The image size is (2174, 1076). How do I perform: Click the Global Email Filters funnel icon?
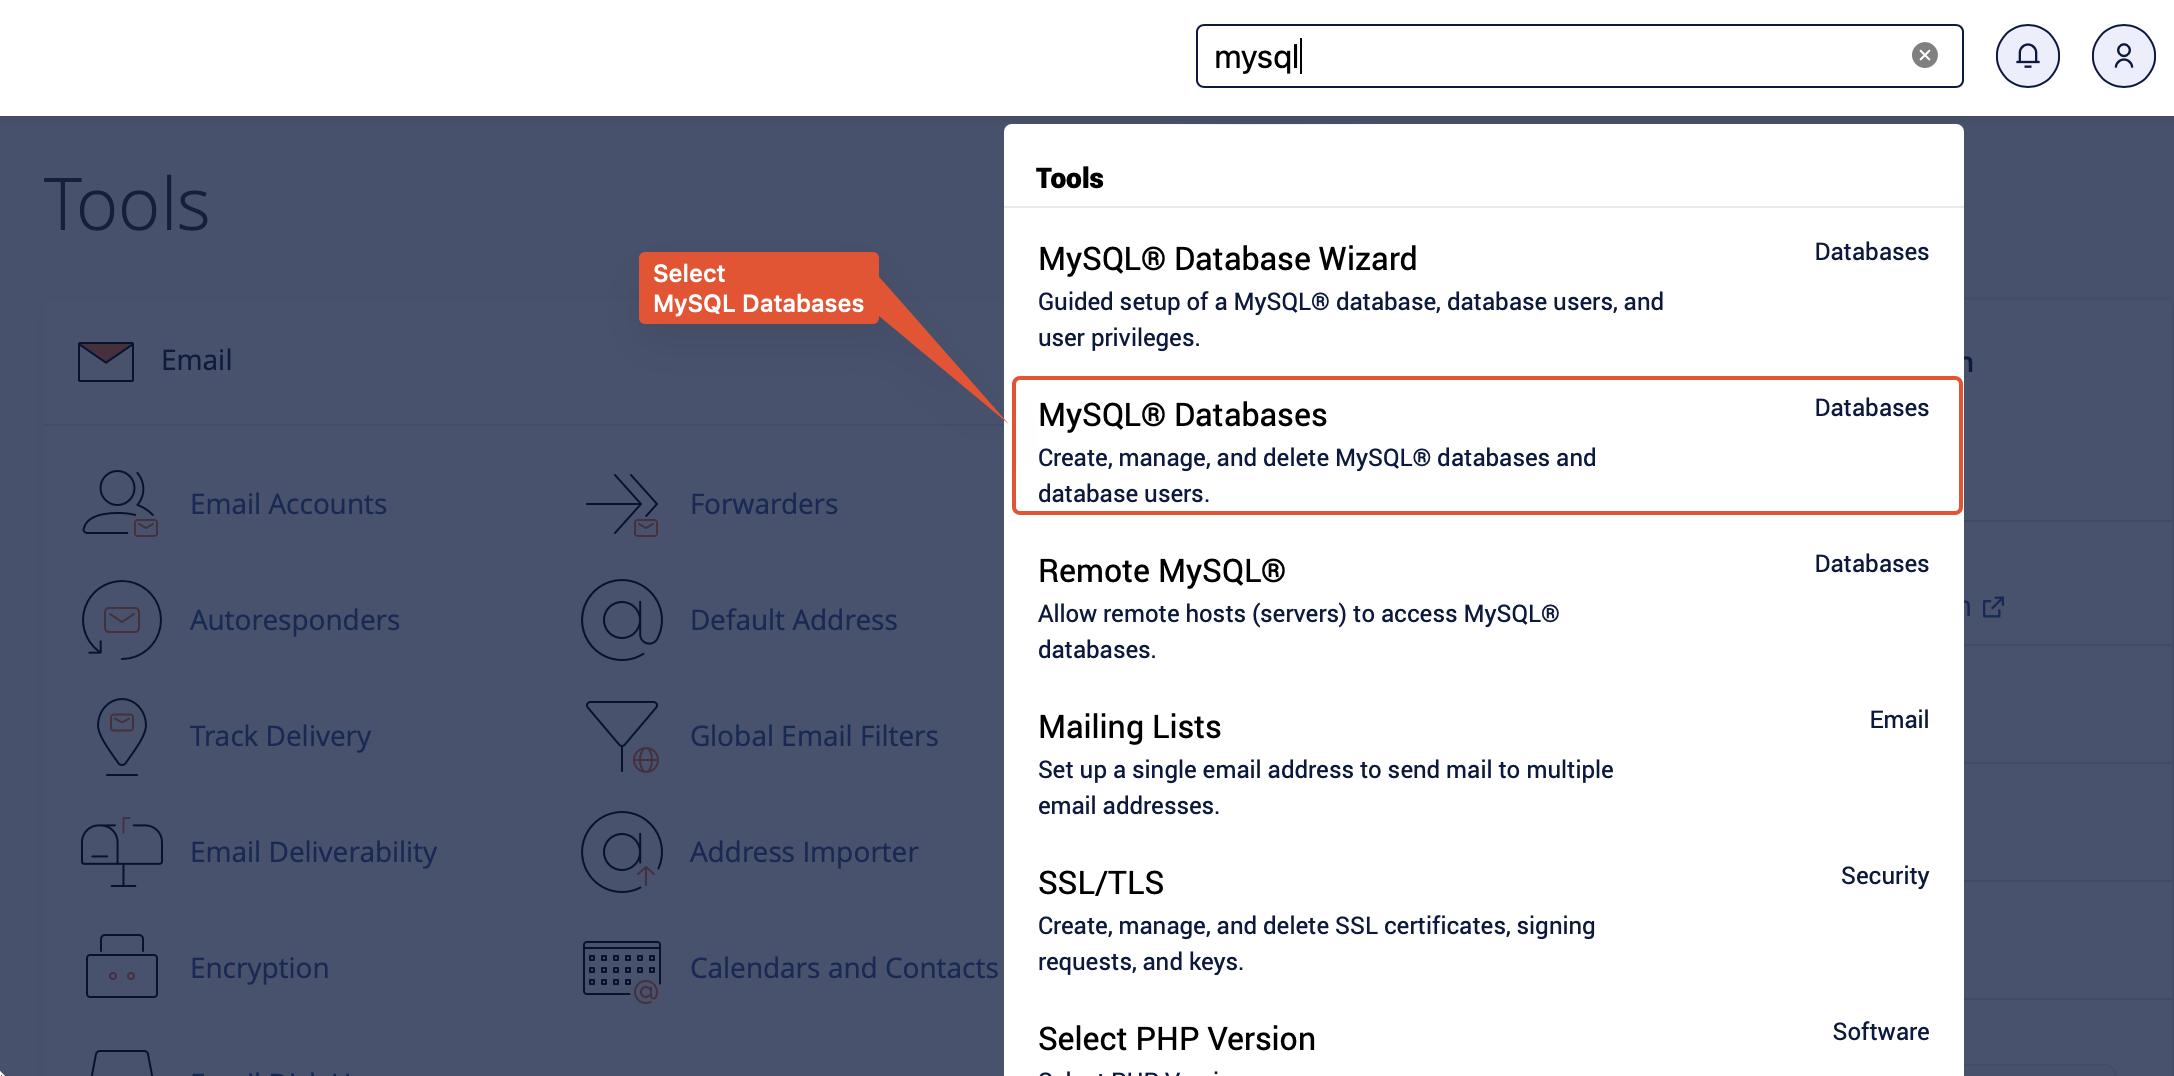[x=622, y=736]
